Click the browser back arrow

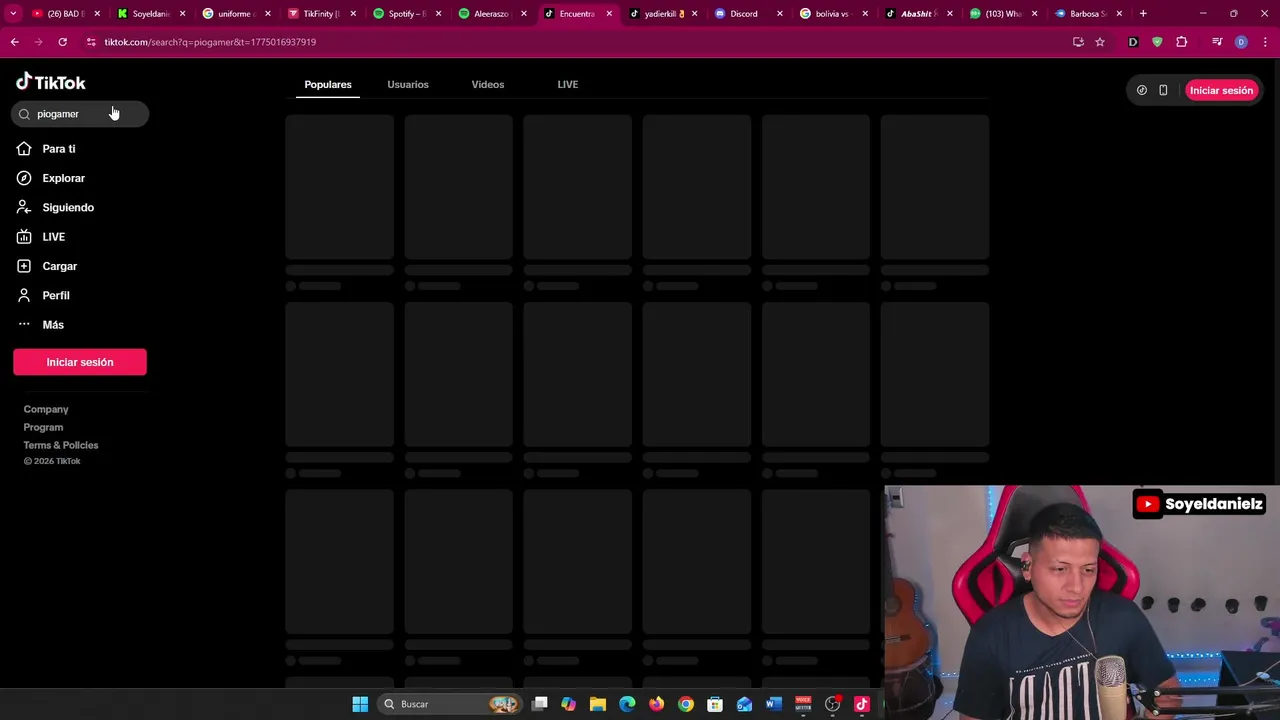click(x=15, y=42)
